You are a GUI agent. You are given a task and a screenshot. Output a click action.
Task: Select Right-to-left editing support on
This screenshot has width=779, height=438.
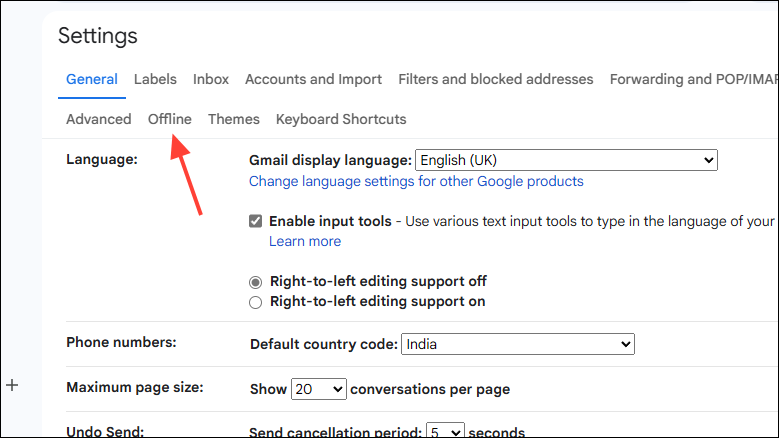(256, 302)
